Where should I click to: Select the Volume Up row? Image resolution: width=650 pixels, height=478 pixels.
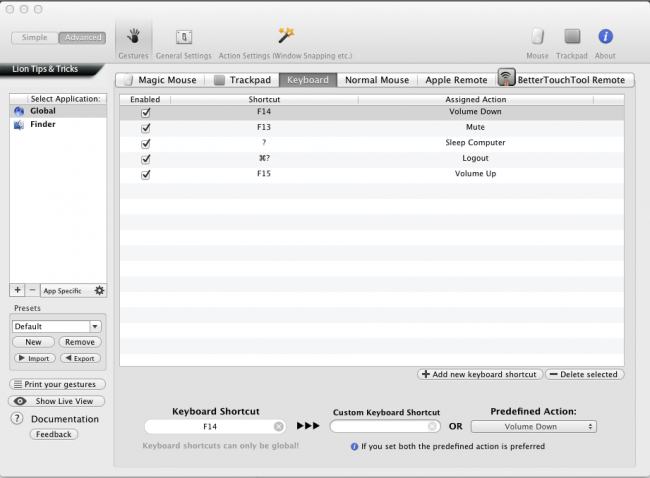pyautogui.click(x=372, y=174)
